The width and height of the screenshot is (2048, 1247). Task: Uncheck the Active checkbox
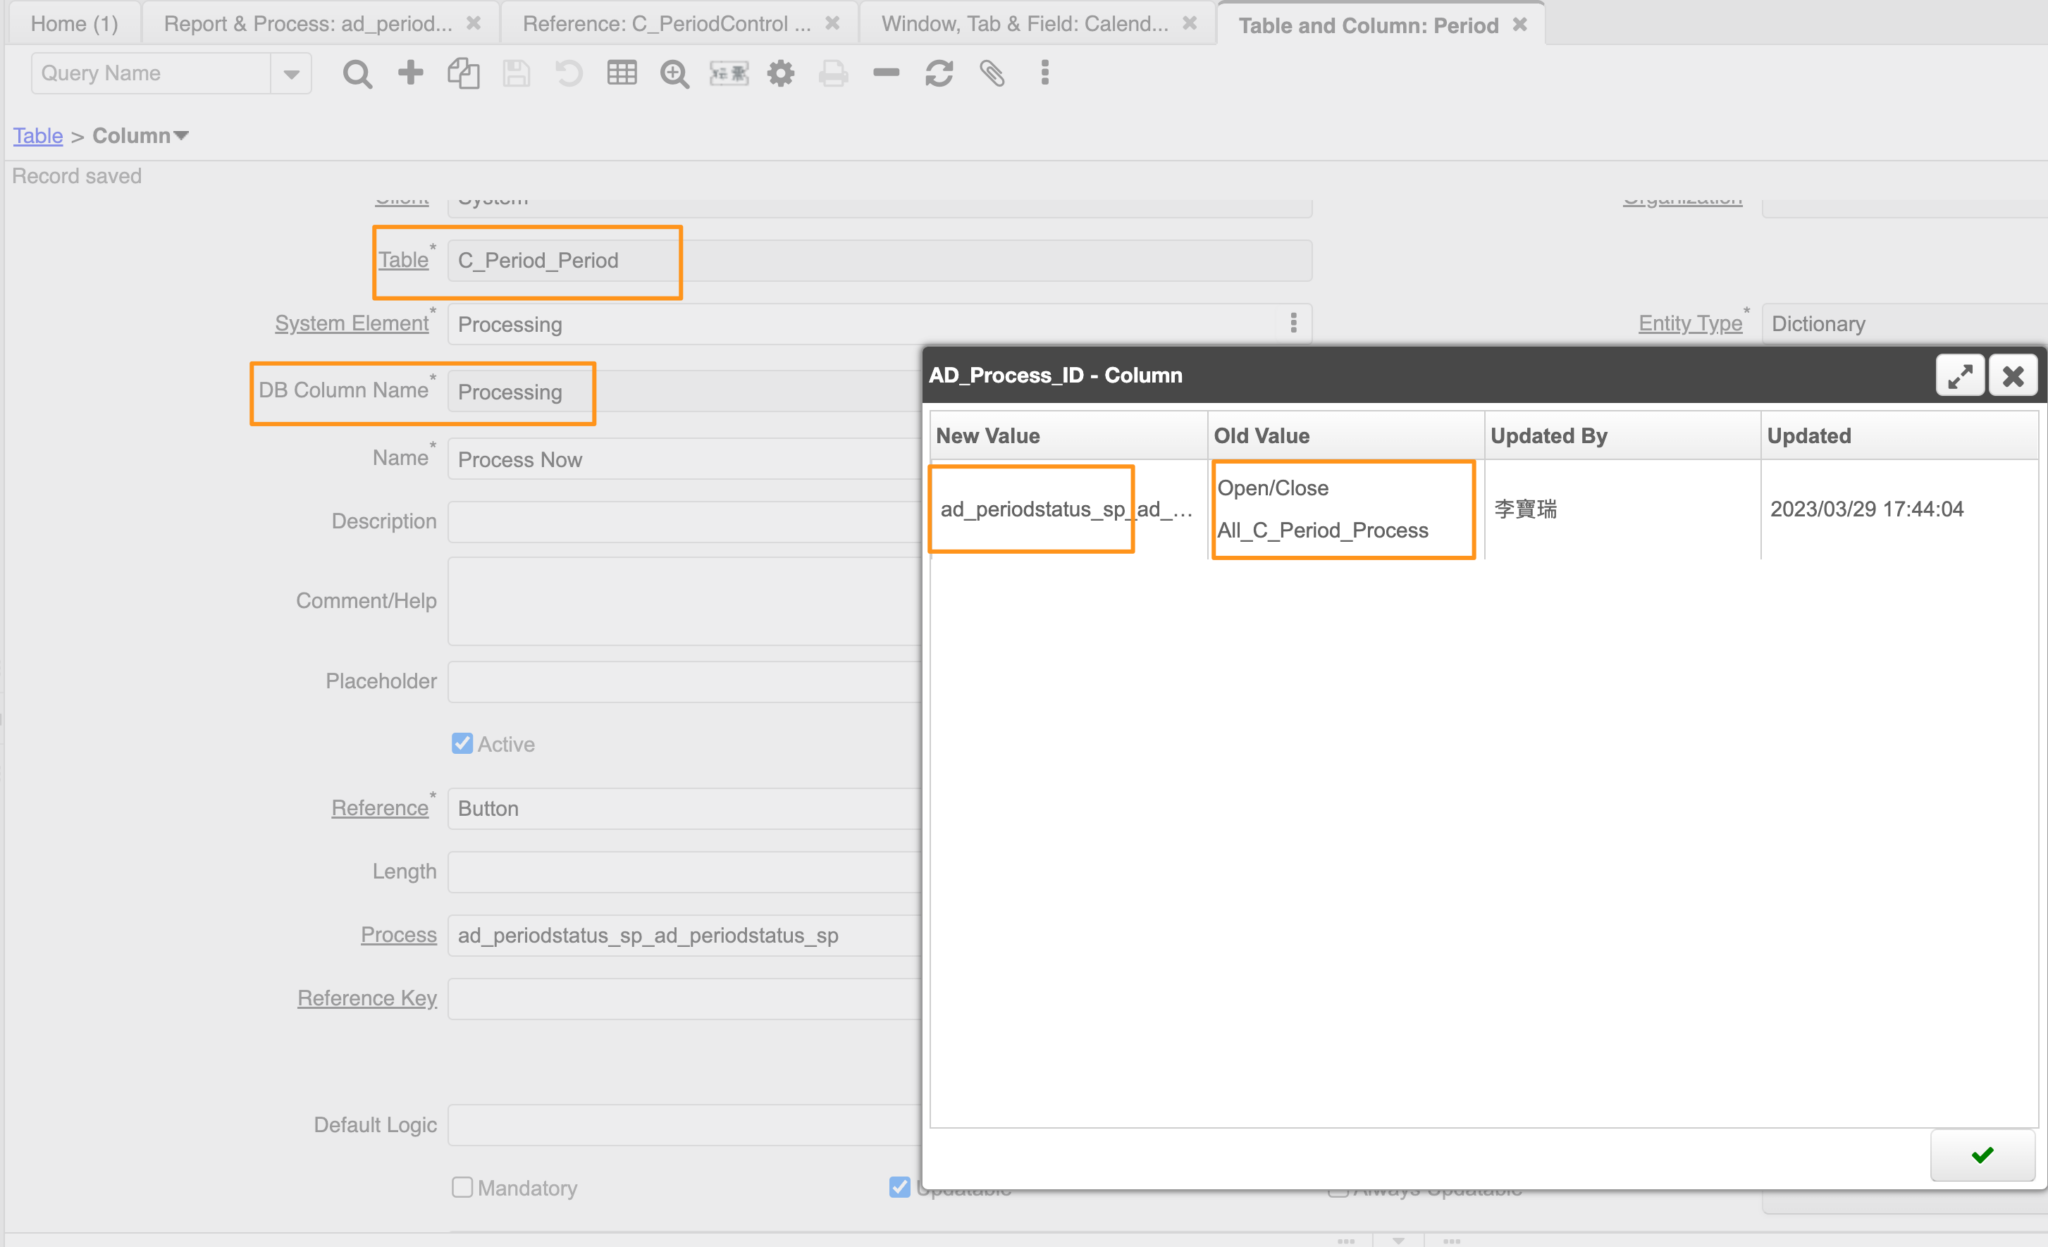pyautogui.click(x=461, y=743)
